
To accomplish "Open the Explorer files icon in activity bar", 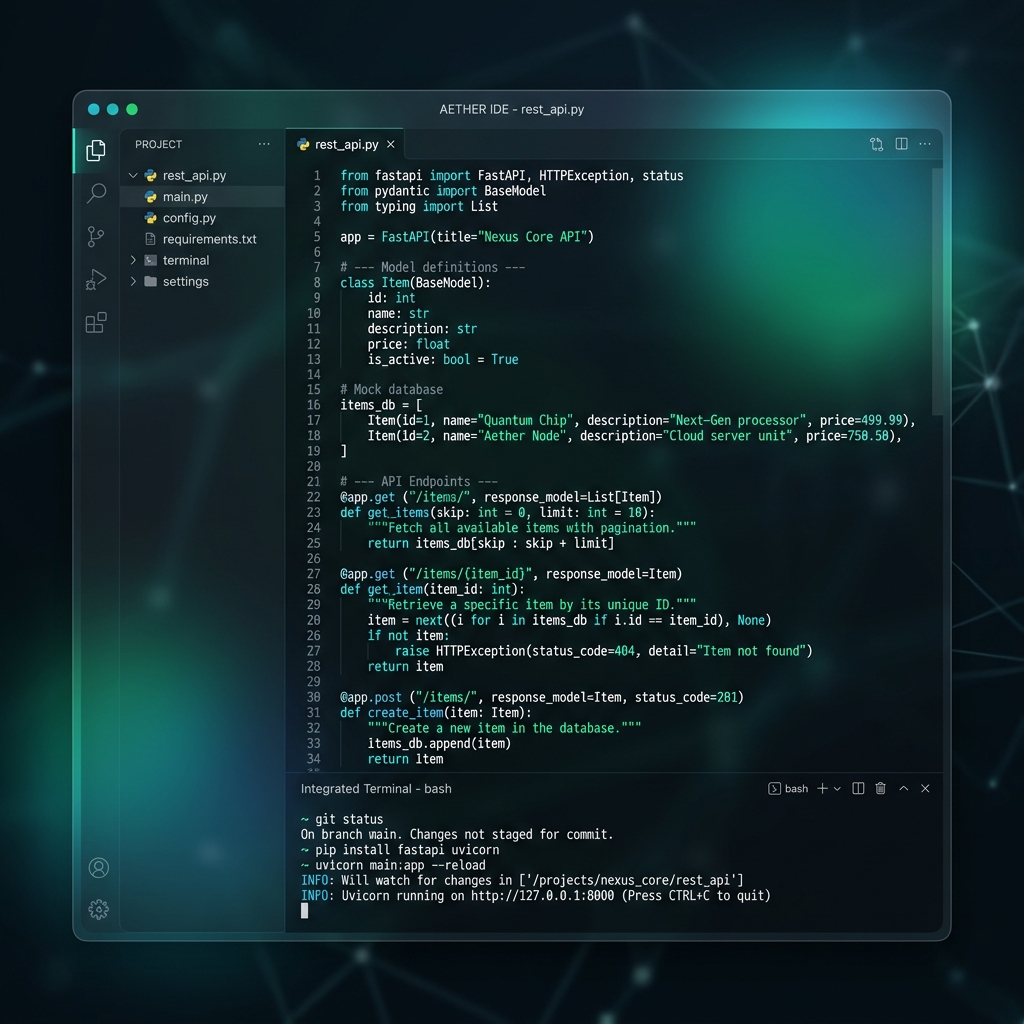I will coord(96,150).
